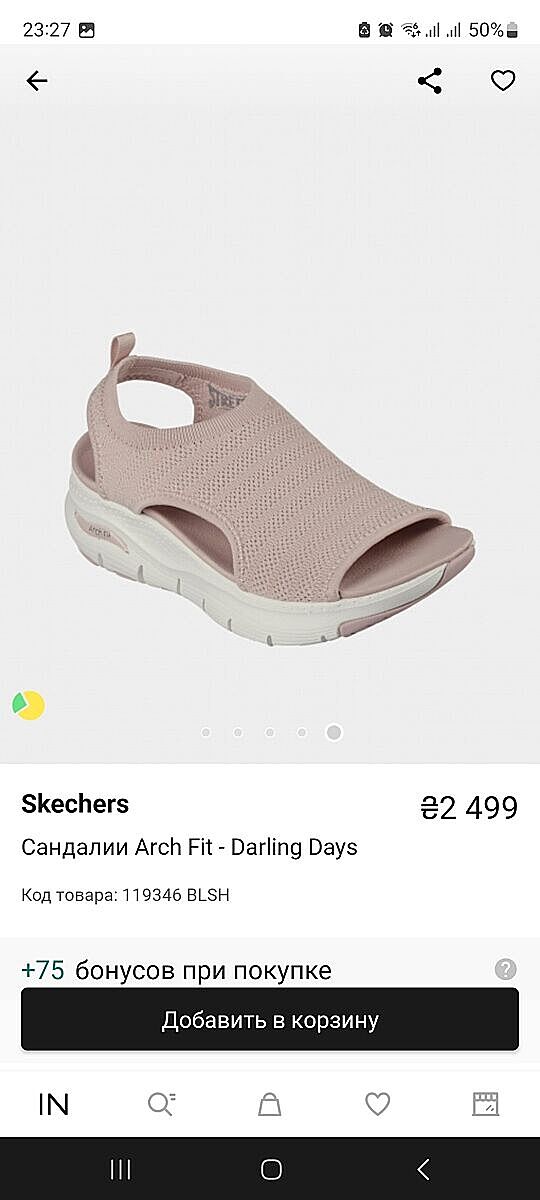Open wishlist heart in bottom navigation
The width and height of the screenshot is (540, 1200).
click(378, 1104)
